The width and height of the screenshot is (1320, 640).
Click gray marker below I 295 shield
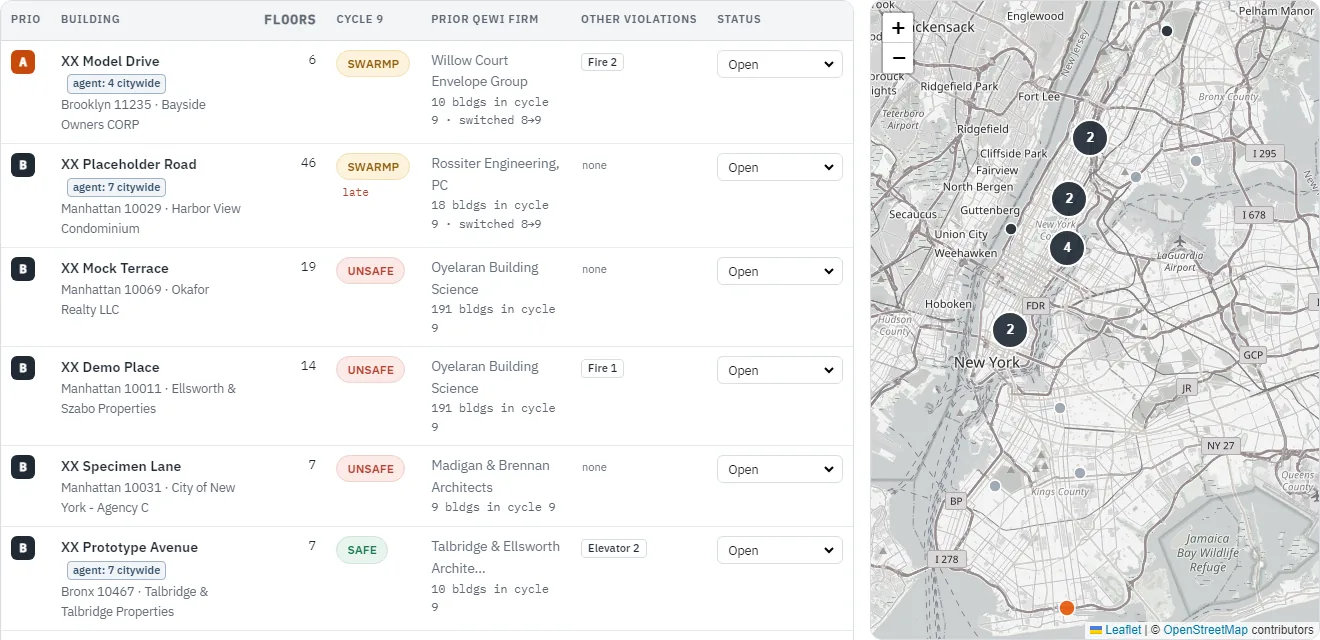pos(1196,160)
